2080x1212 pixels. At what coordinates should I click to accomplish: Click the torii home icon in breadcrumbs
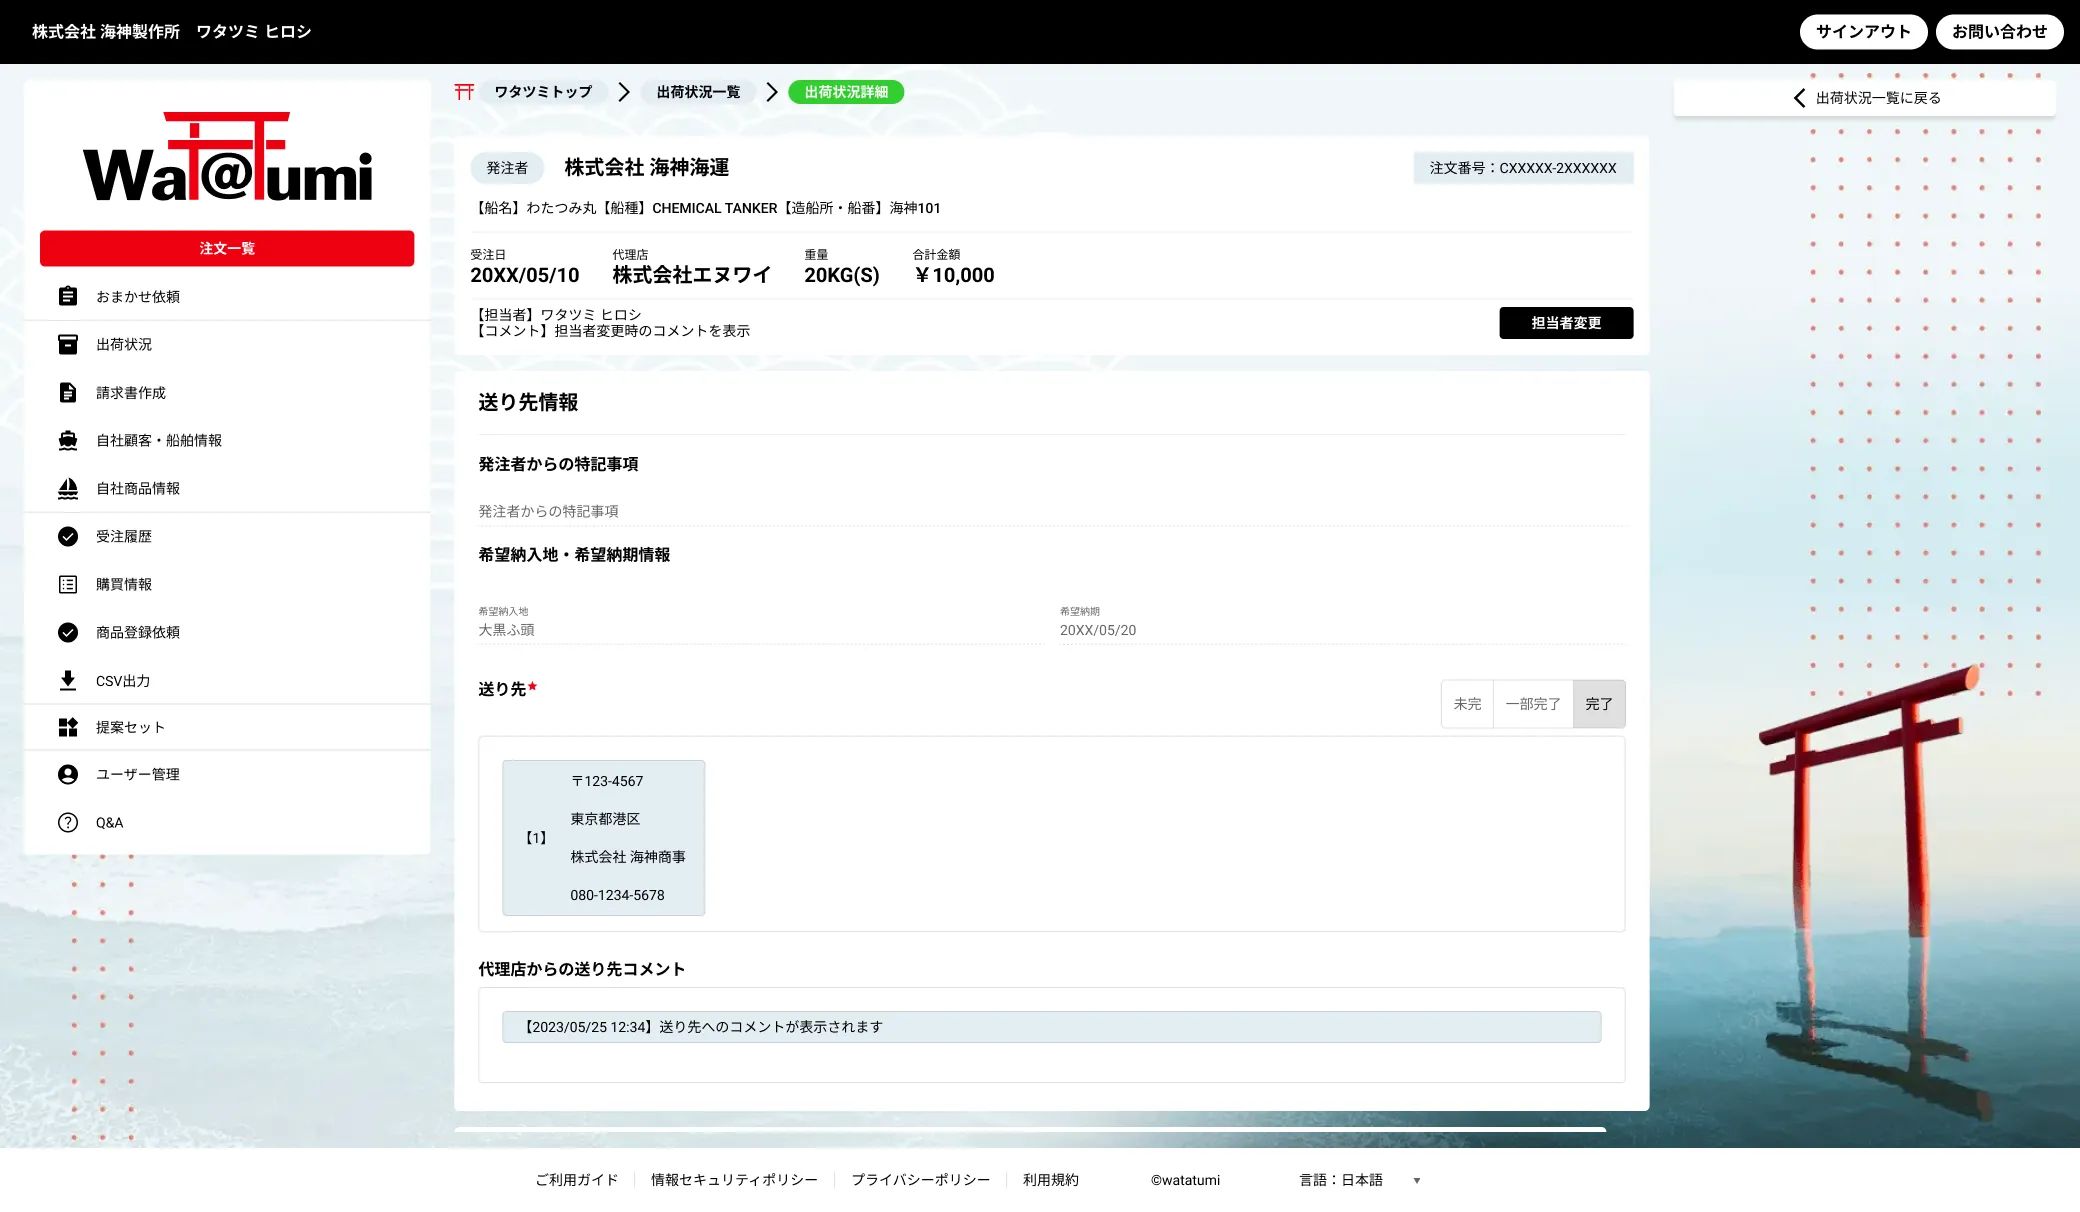click(x=462, y=91)
